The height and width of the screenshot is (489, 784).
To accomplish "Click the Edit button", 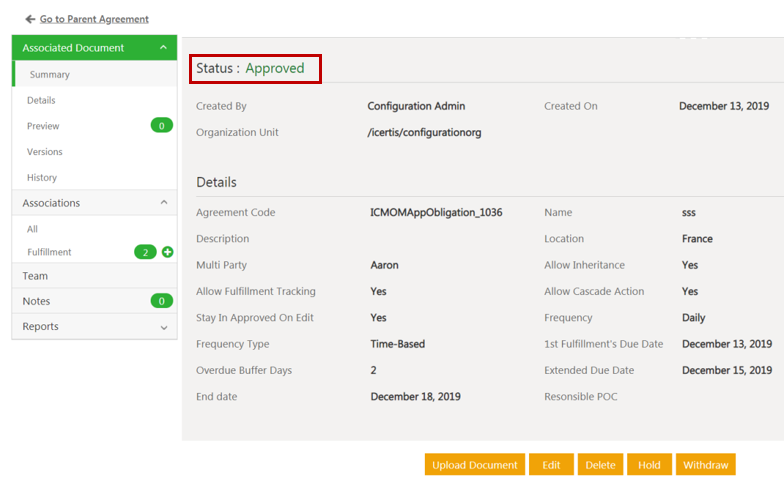I will pos(551,465).
